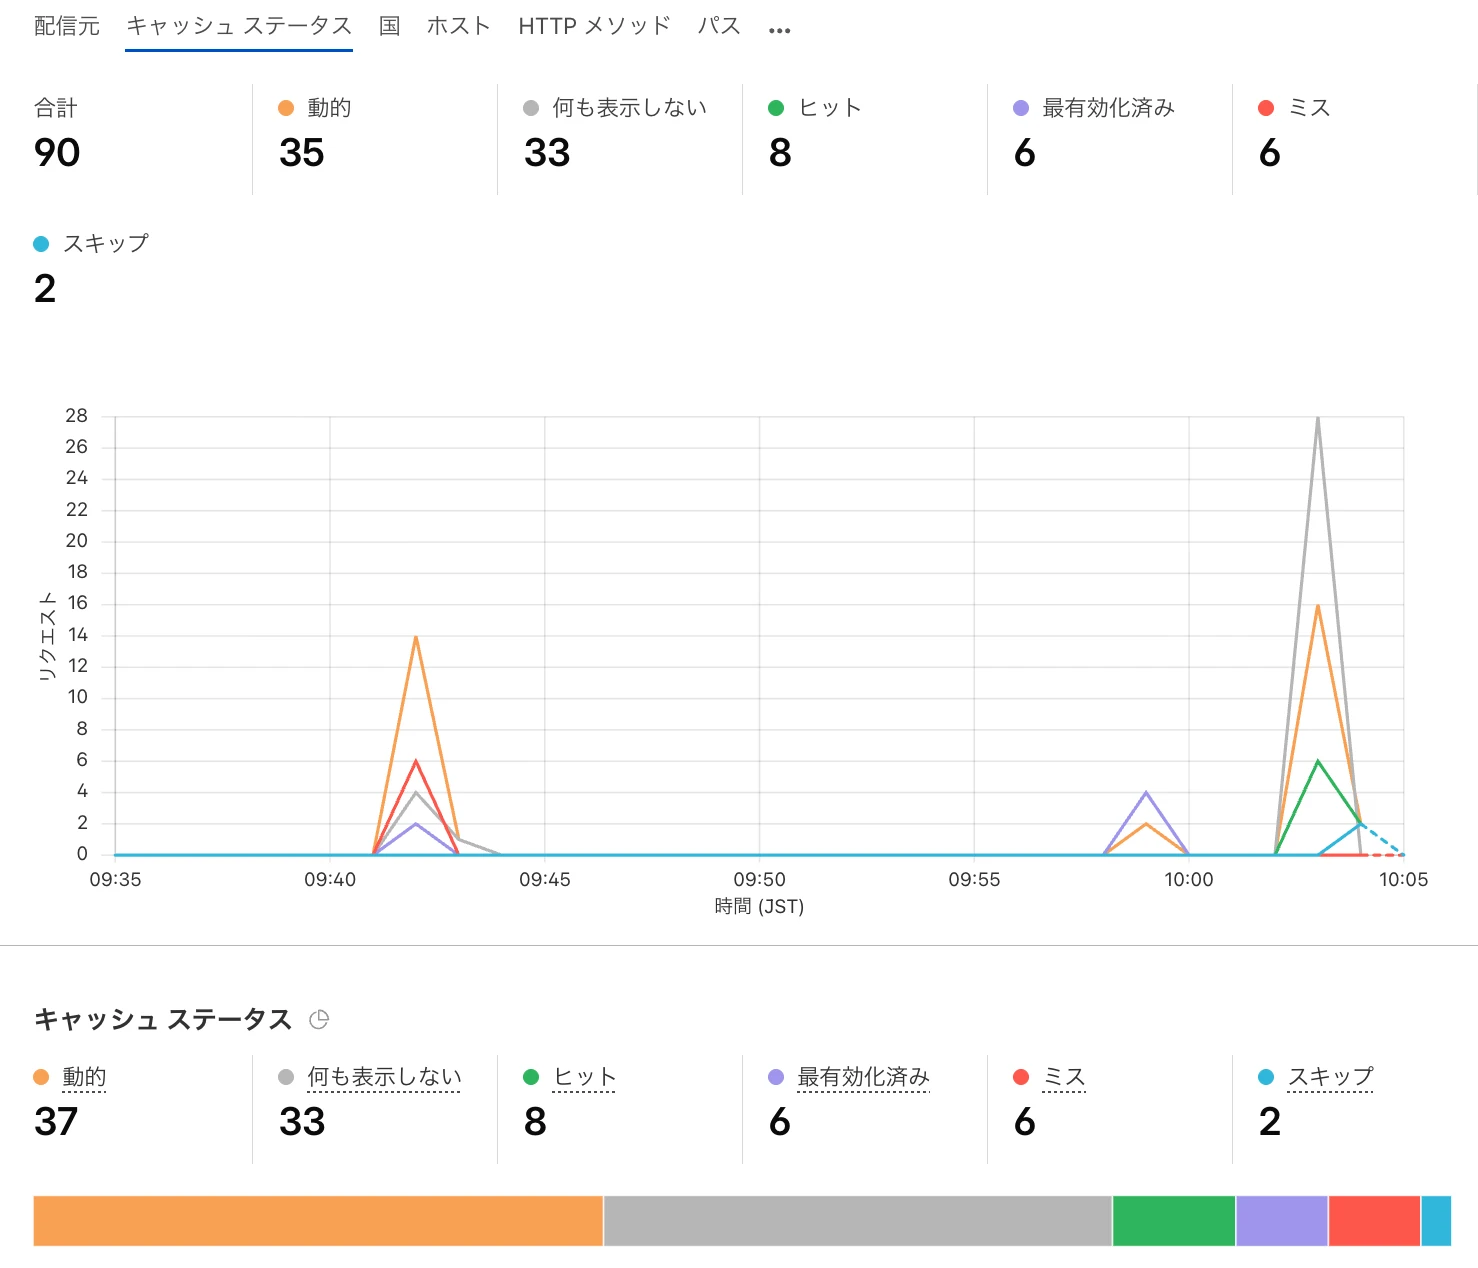This screenshot has height=1268, width=1478.
Task: Click the gray peak at 28 requests
Action: click(x=1318, y=418)
